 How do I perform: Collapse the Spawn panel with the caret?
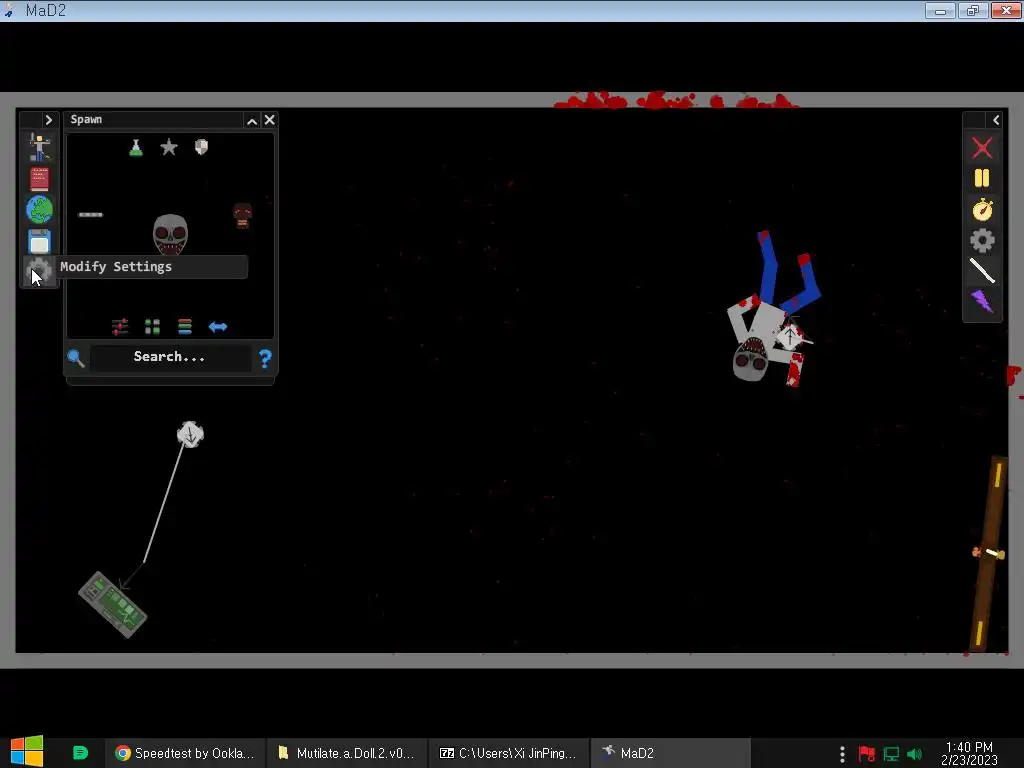tap(251, 121)
